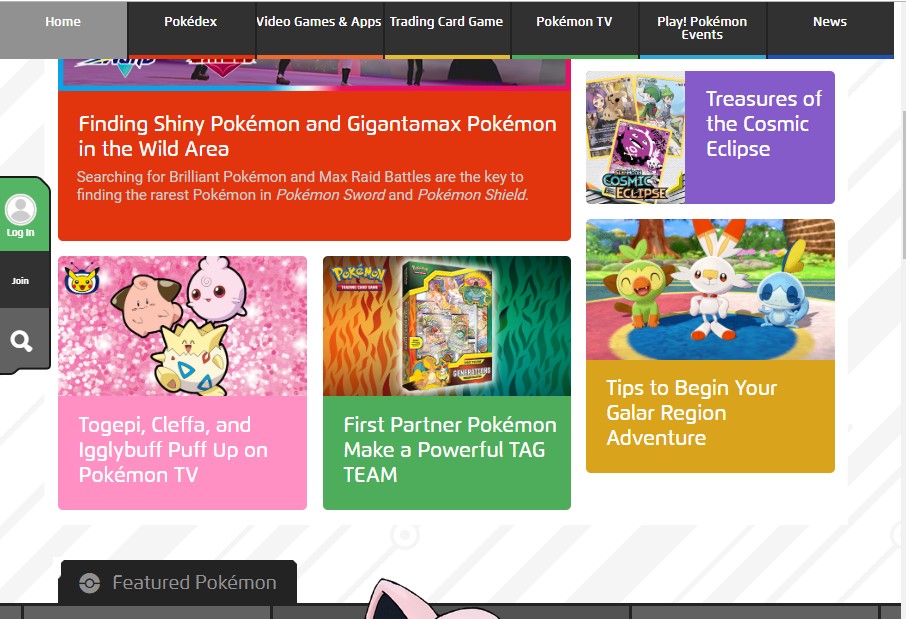Open the Pokédex navigation tab
This screenshot has width=906, height=619.
[x=191, y=29]
